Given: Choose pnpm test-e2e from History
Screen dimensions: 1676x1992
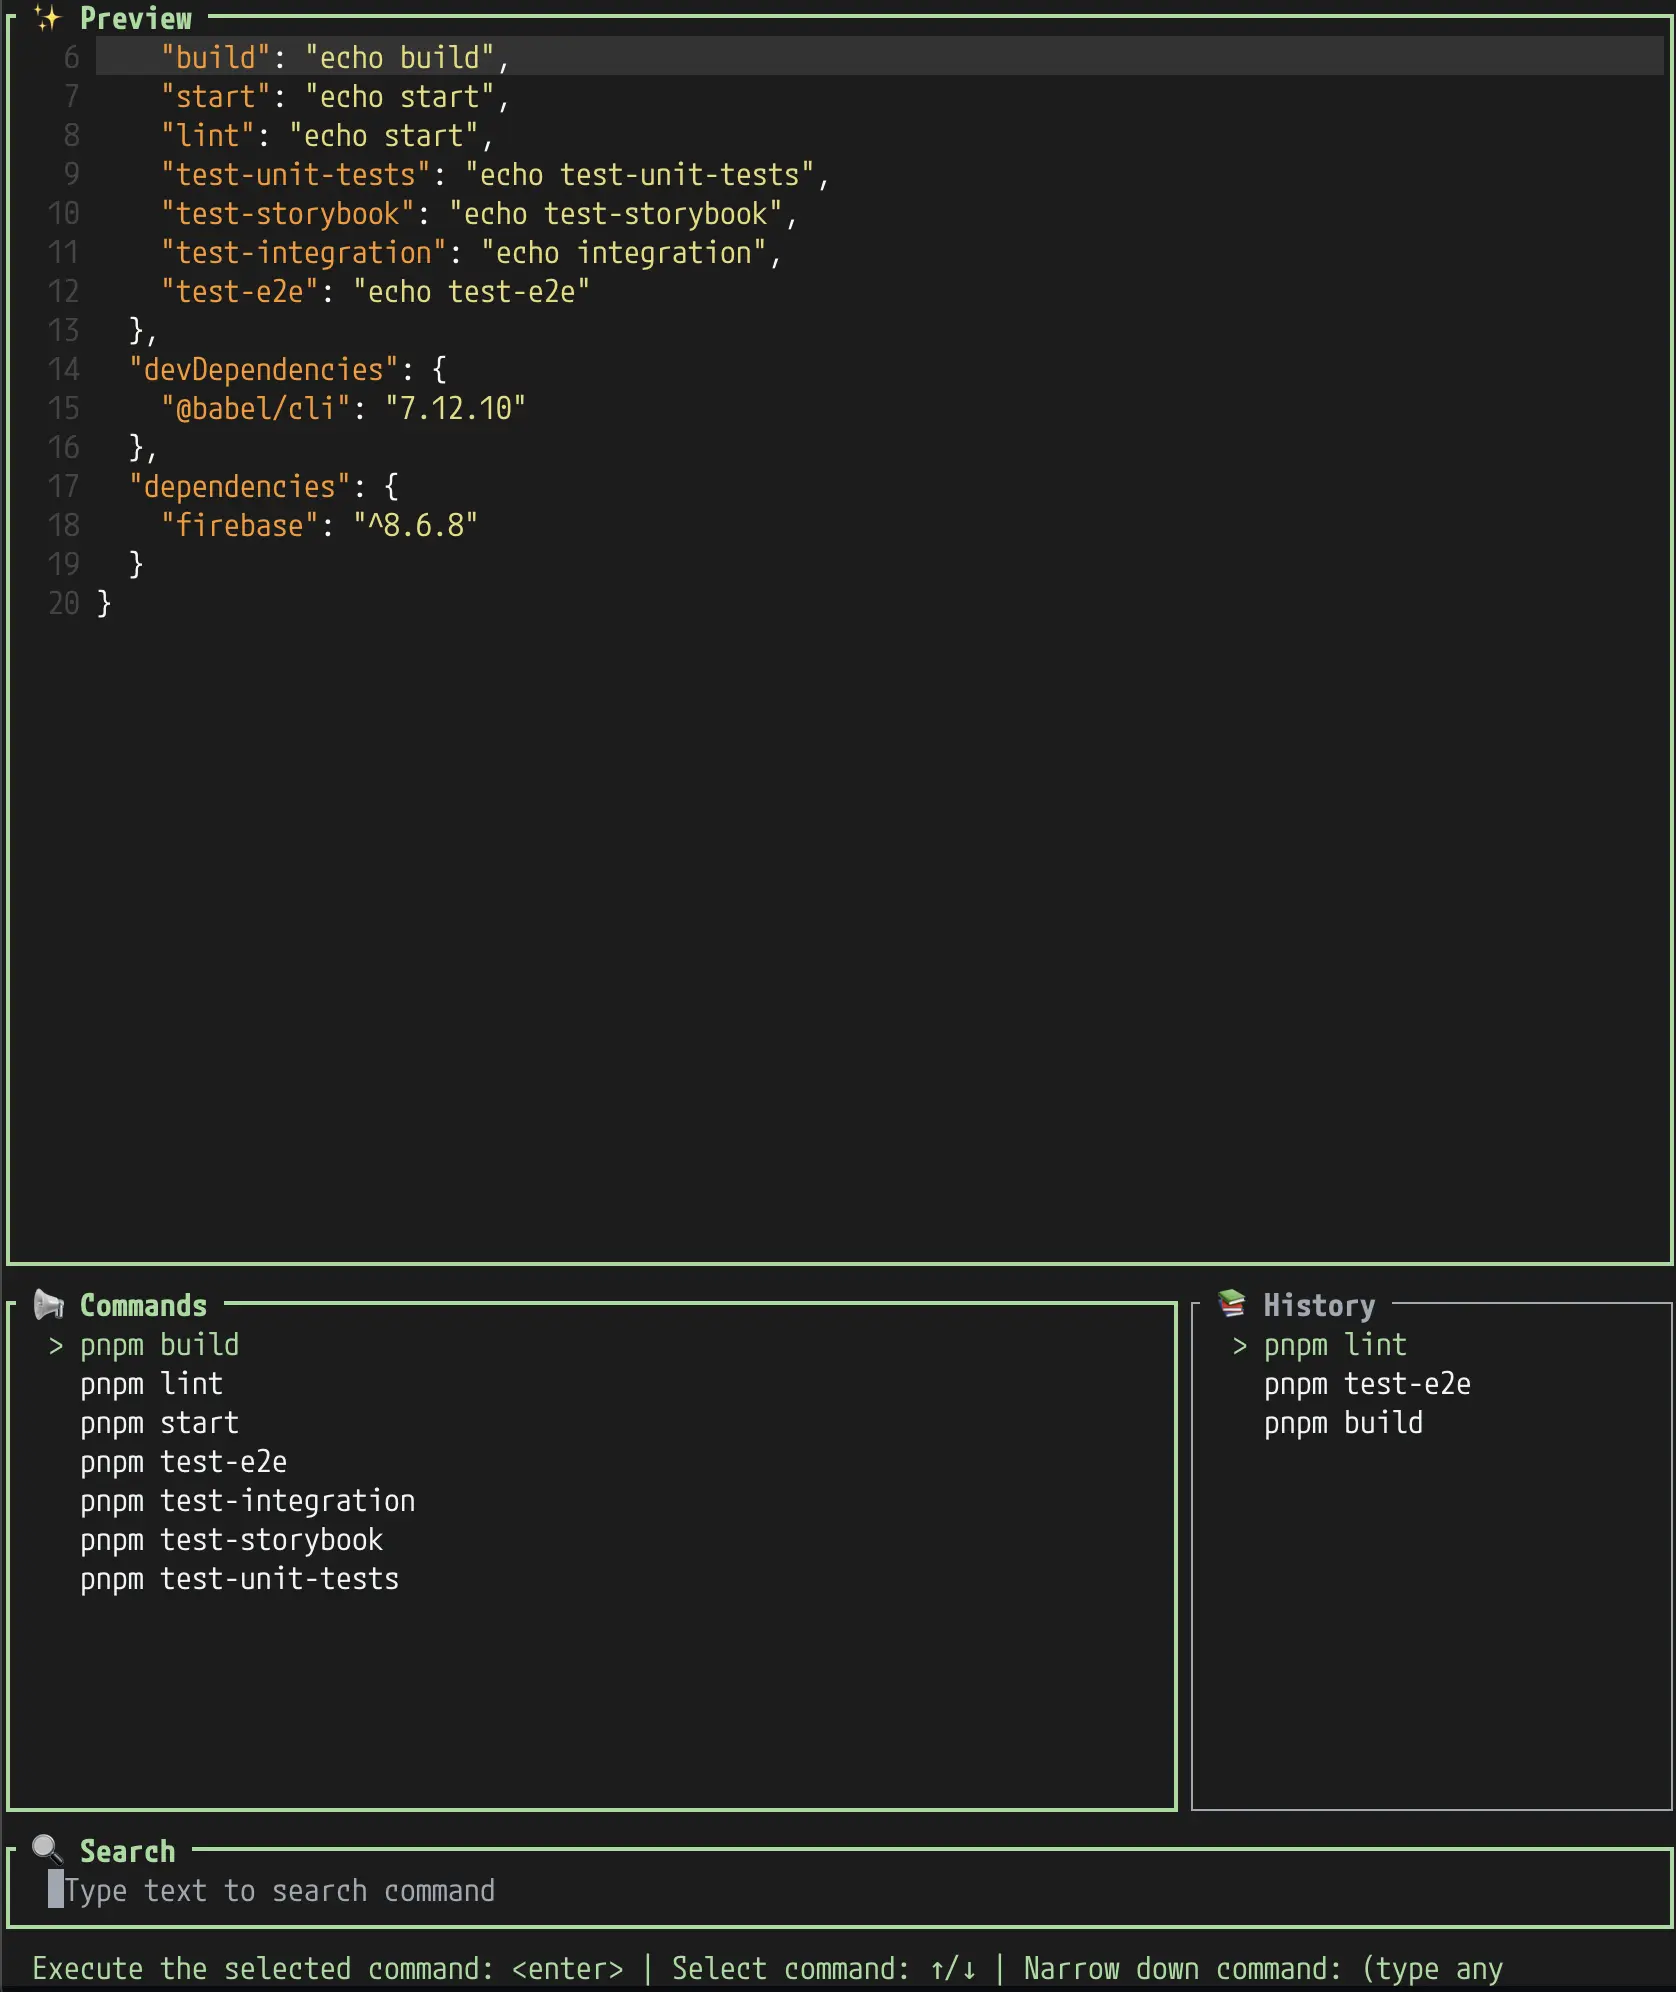Looking at the screenshot, I should 1368,1384.
